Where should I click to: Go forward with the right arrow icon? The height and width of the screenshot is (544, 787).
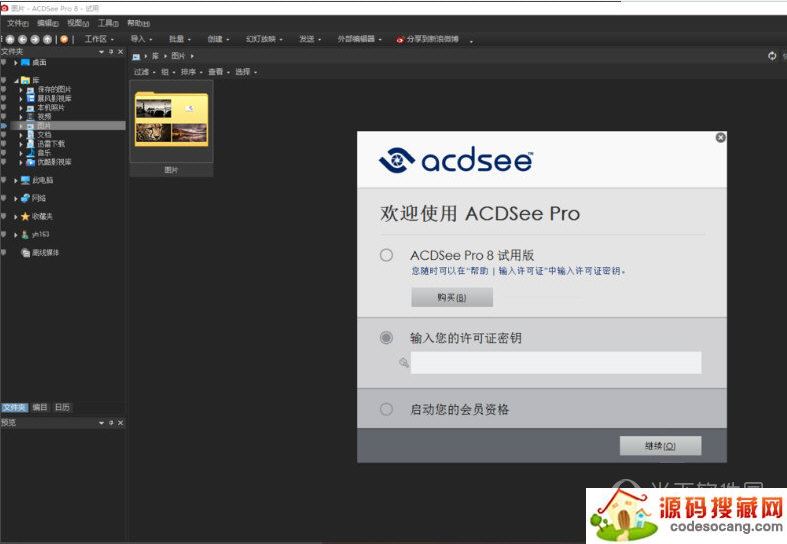(35, 39)
